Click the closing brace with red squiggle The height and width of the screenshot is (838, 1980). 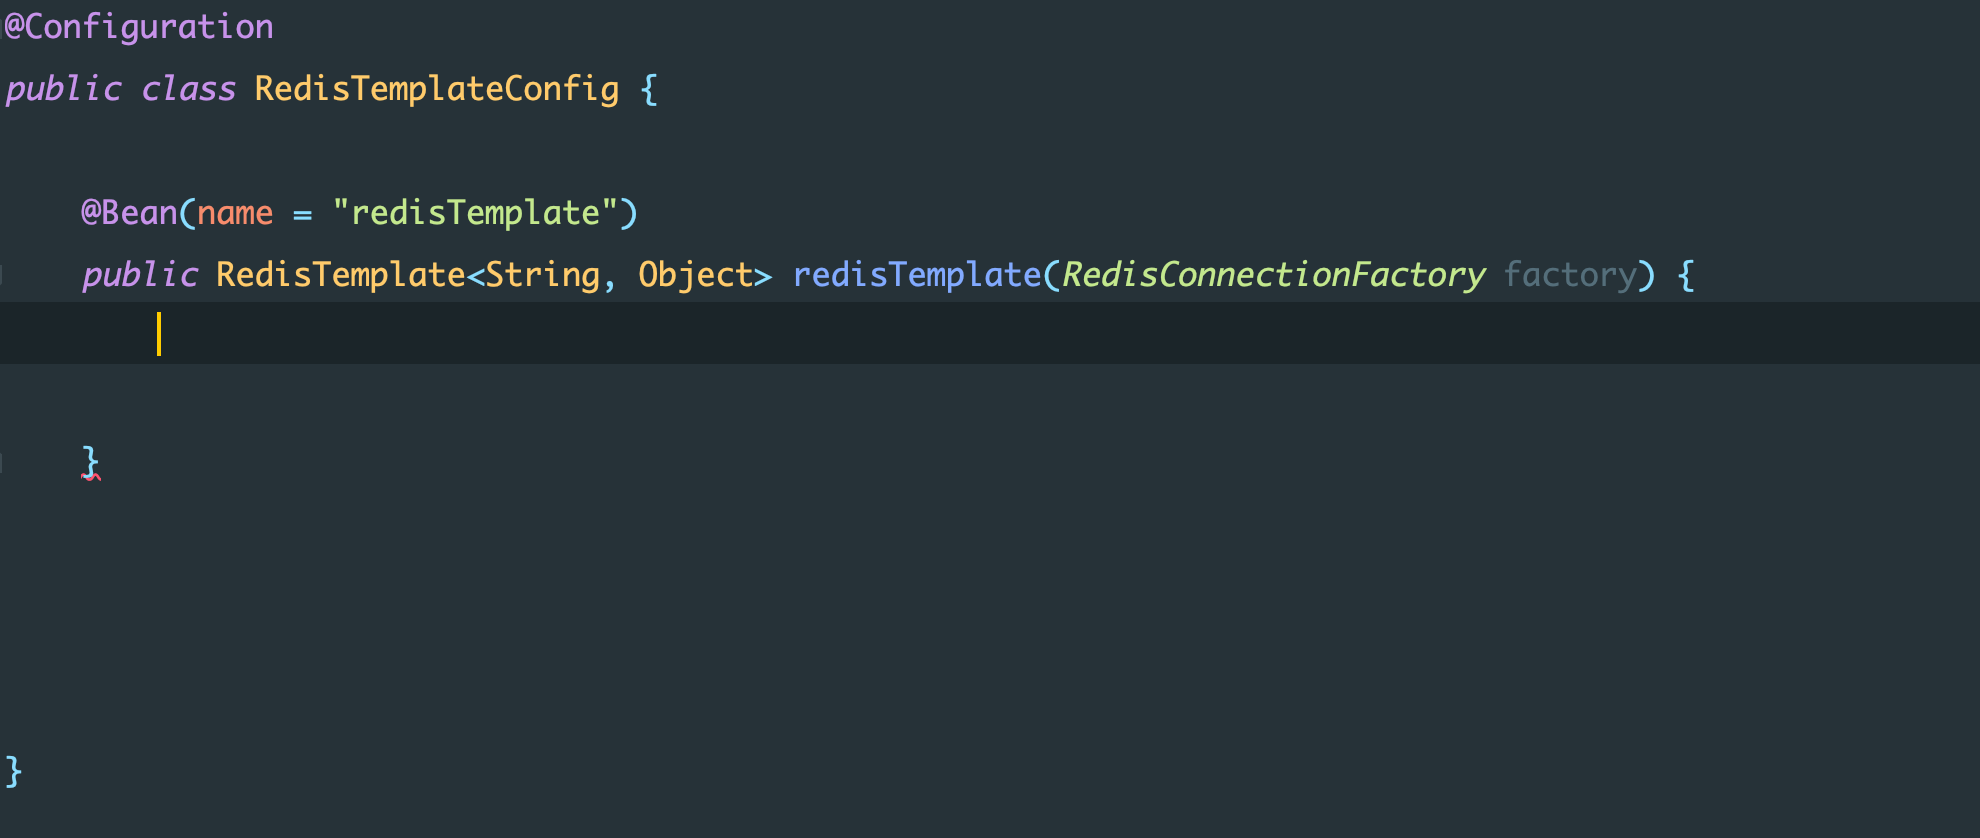tap(91, 463)
